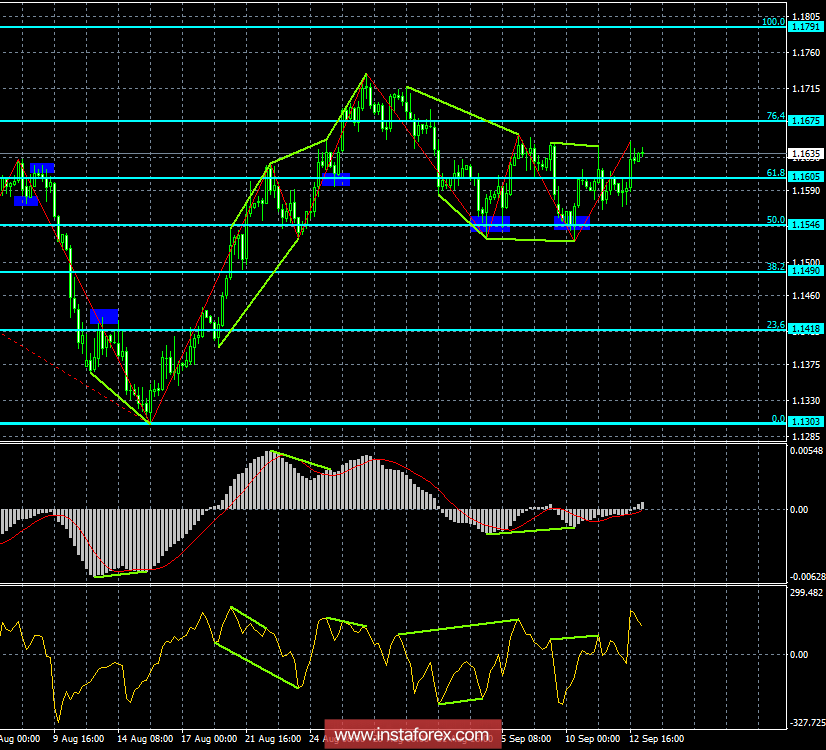The image size is (826, 750).
Task: Select the 38.2 Fibonacci level label
Action: pyautogui.click(x=776, y=267)
